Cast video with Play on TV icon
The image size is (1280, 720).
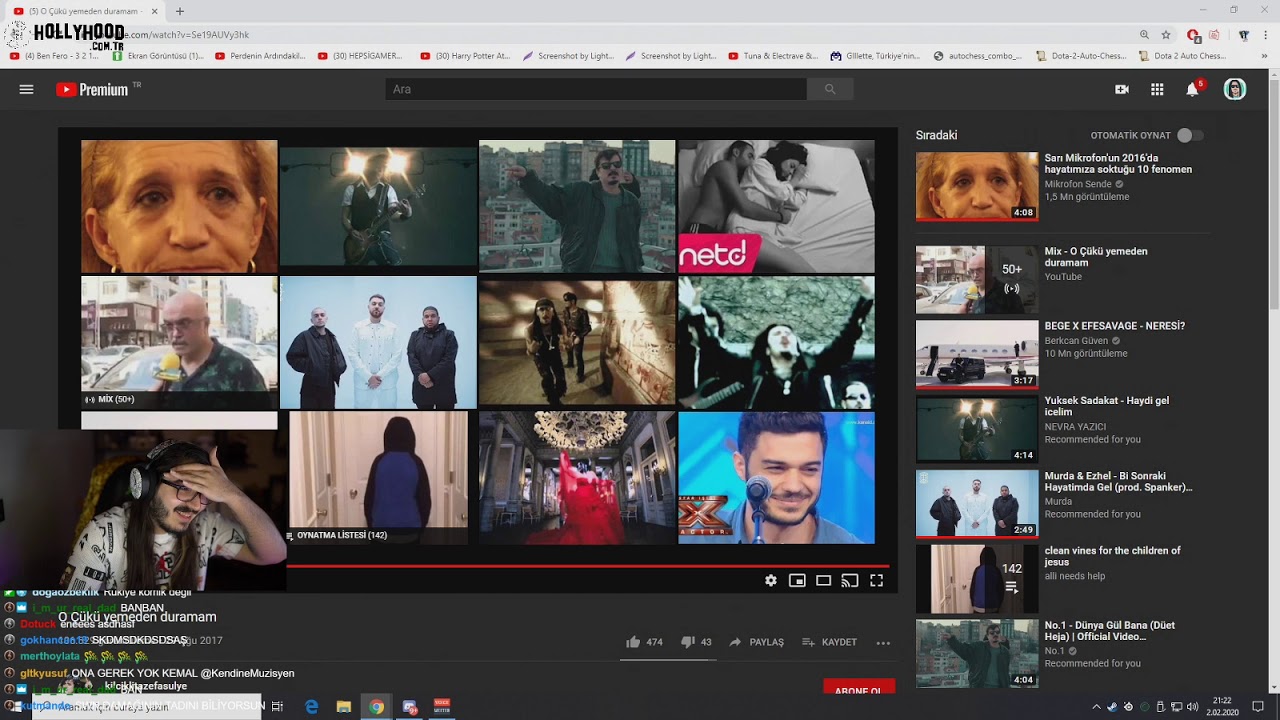(x=850, y=580)
